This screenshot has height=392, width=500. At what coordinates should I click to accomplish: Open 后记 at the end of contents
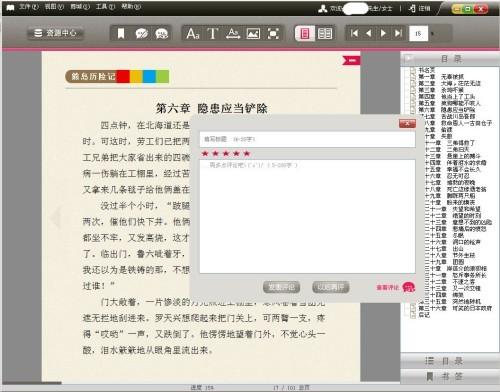424,315
